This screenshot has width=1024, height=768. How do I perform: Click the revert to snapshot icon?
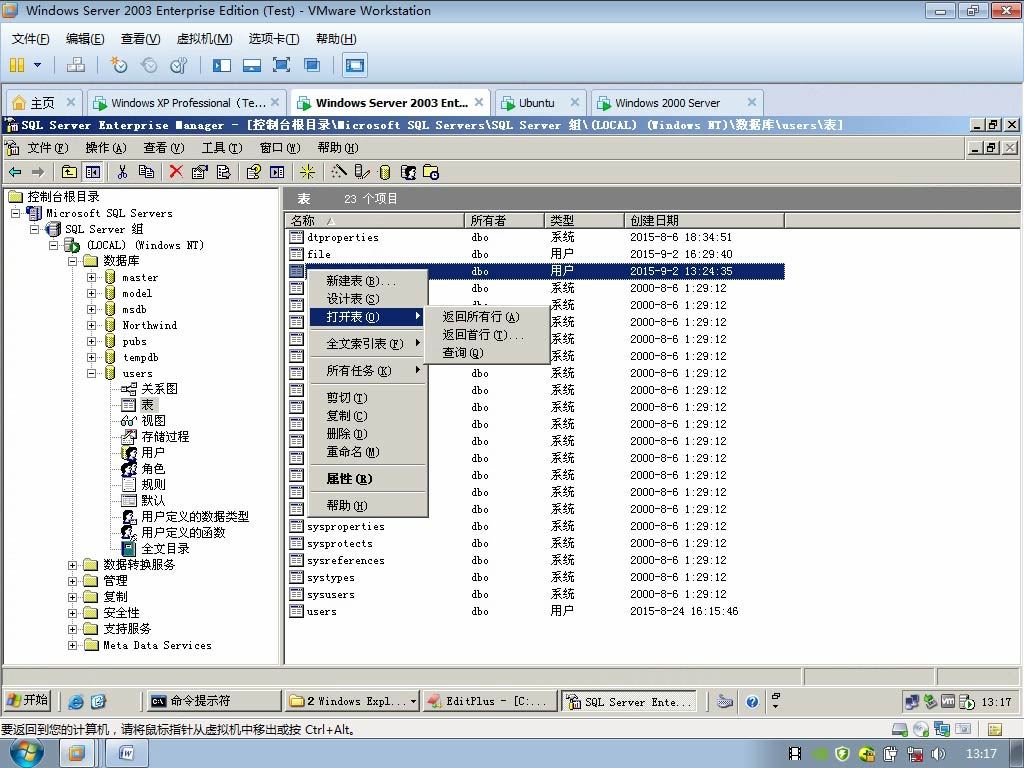(x=149, y=65)
